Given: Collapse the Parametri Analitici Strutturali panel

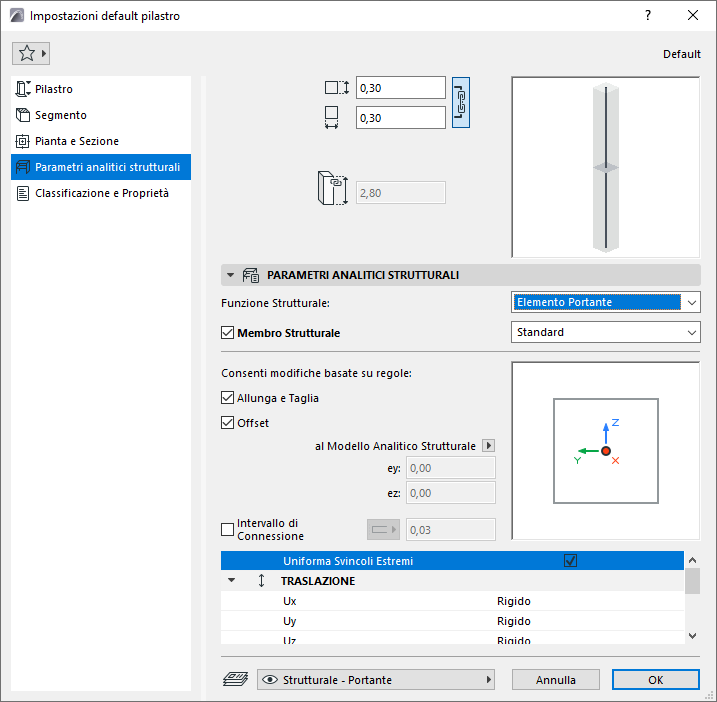Looking at the screenshot, I should coord(230,275).
